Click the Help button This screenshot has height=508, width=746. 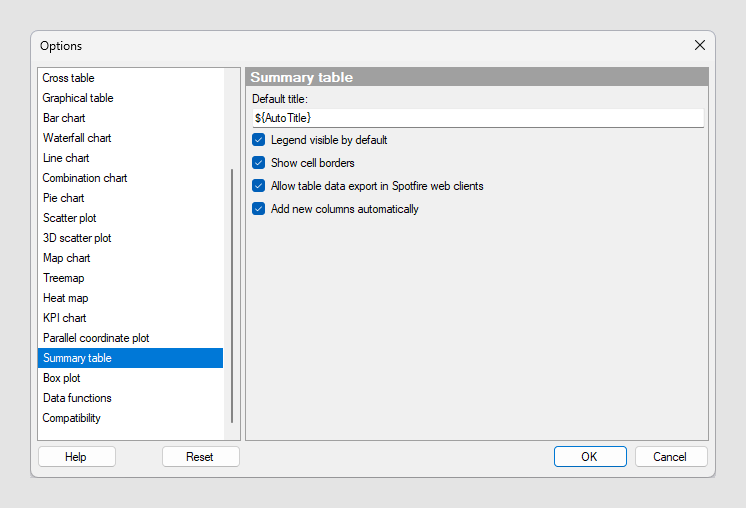pos(77,457)
